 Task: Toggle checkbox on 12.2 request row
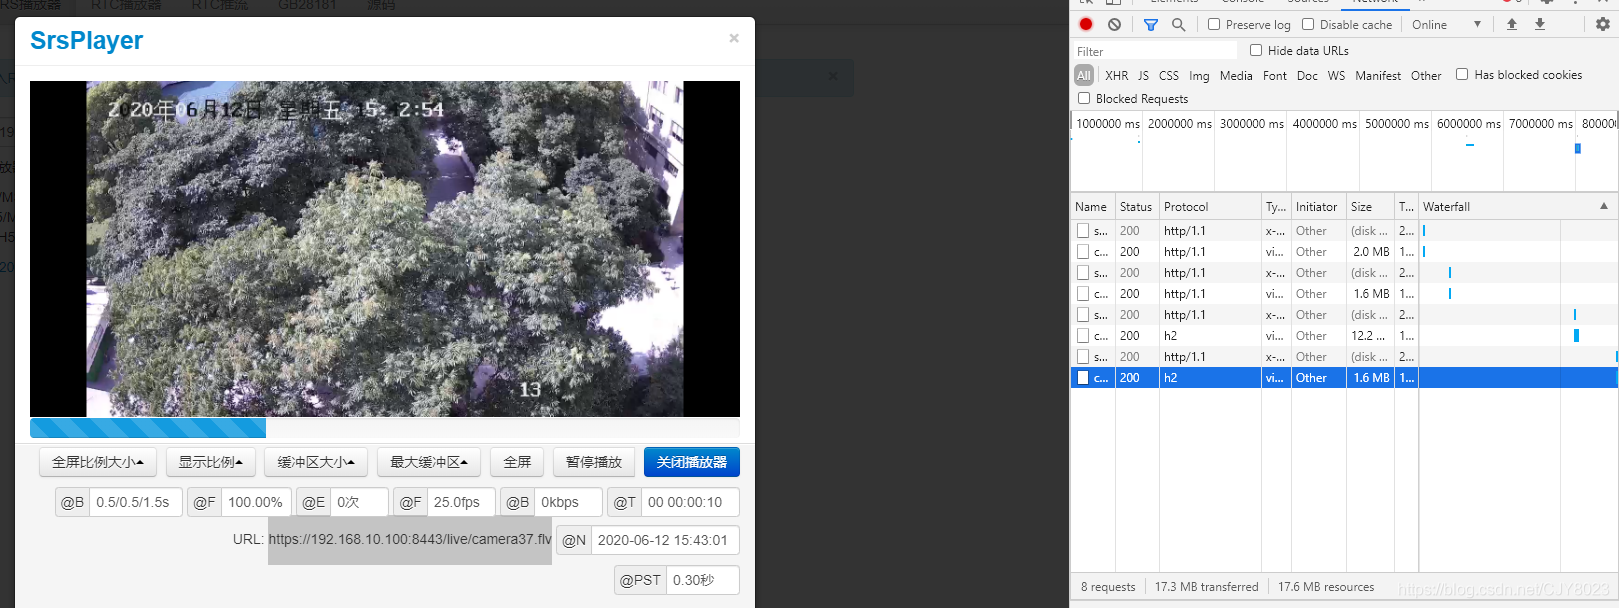click(x=1083, y=336)
